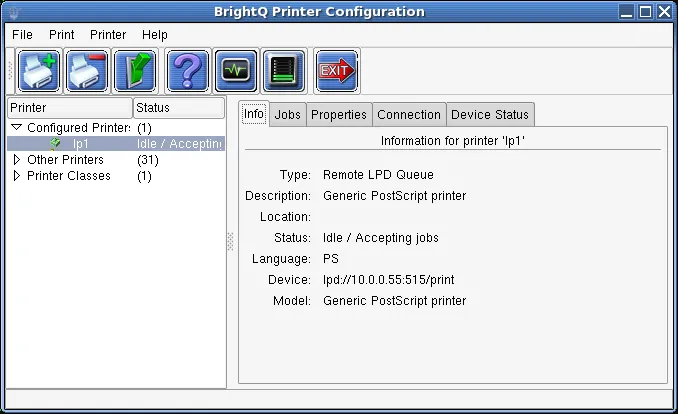Click the green bars display toolbar icon
678x414 pixels.
[284, 71]
